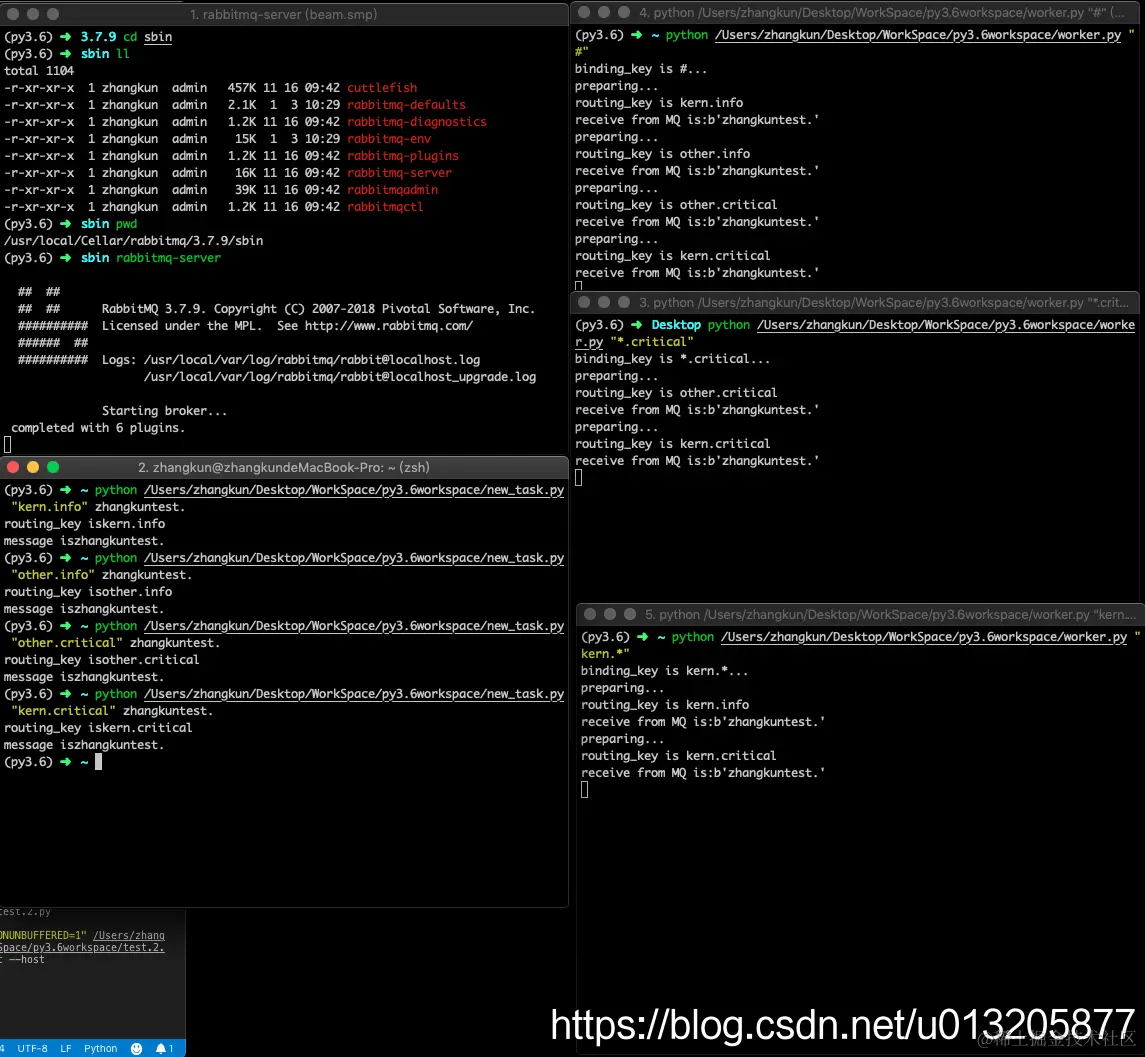The image size is (1145, 1057).
Task: Click the "Starting broker..." line
Action: pyautogui.click(x=165, y=411)
